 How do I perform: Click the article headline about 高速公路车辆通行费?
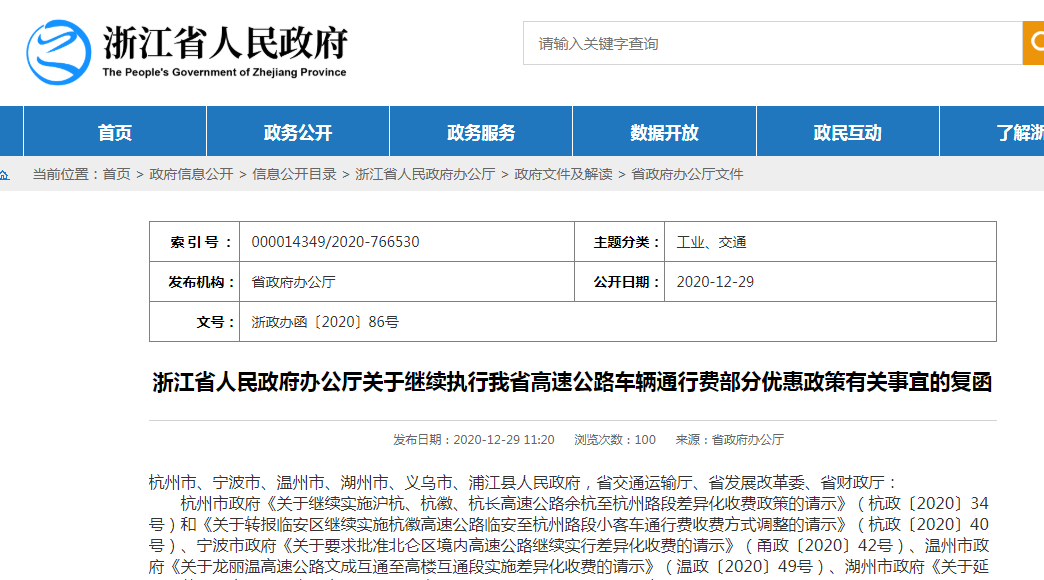tap(572, 382)
